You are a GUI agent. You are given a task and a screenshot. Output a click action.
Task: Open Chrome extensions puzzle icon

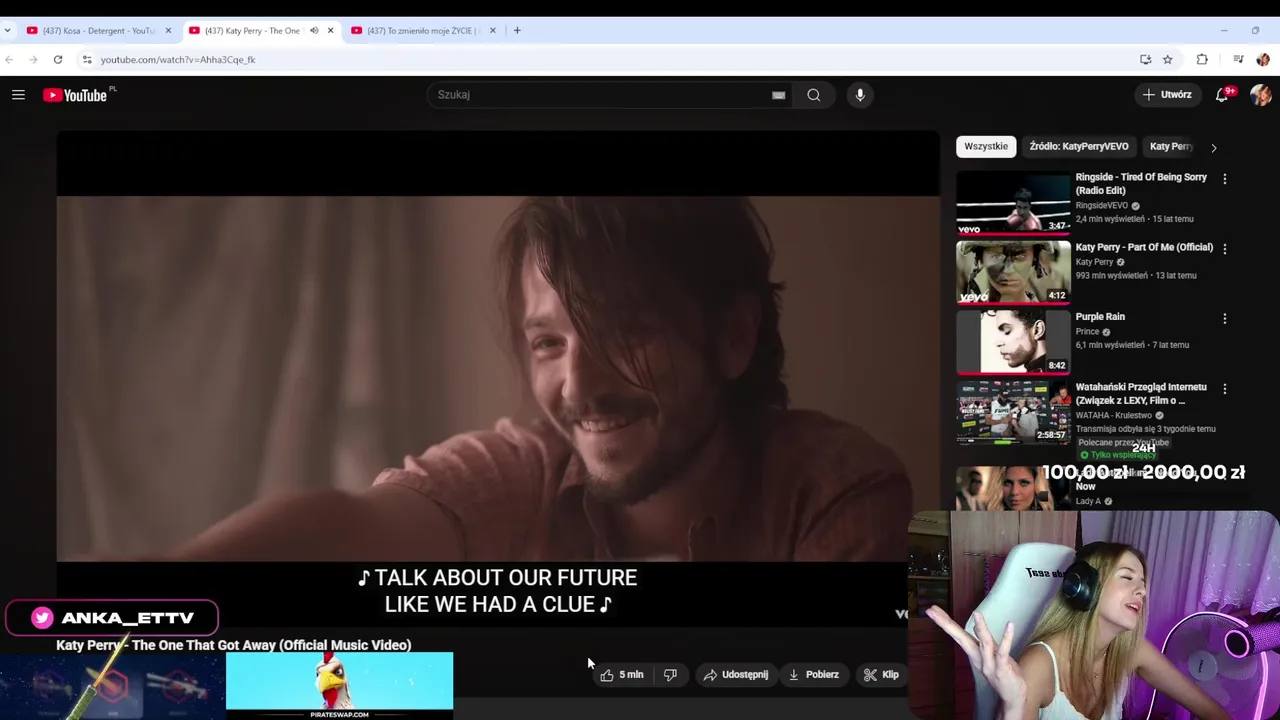(1202, 60)
